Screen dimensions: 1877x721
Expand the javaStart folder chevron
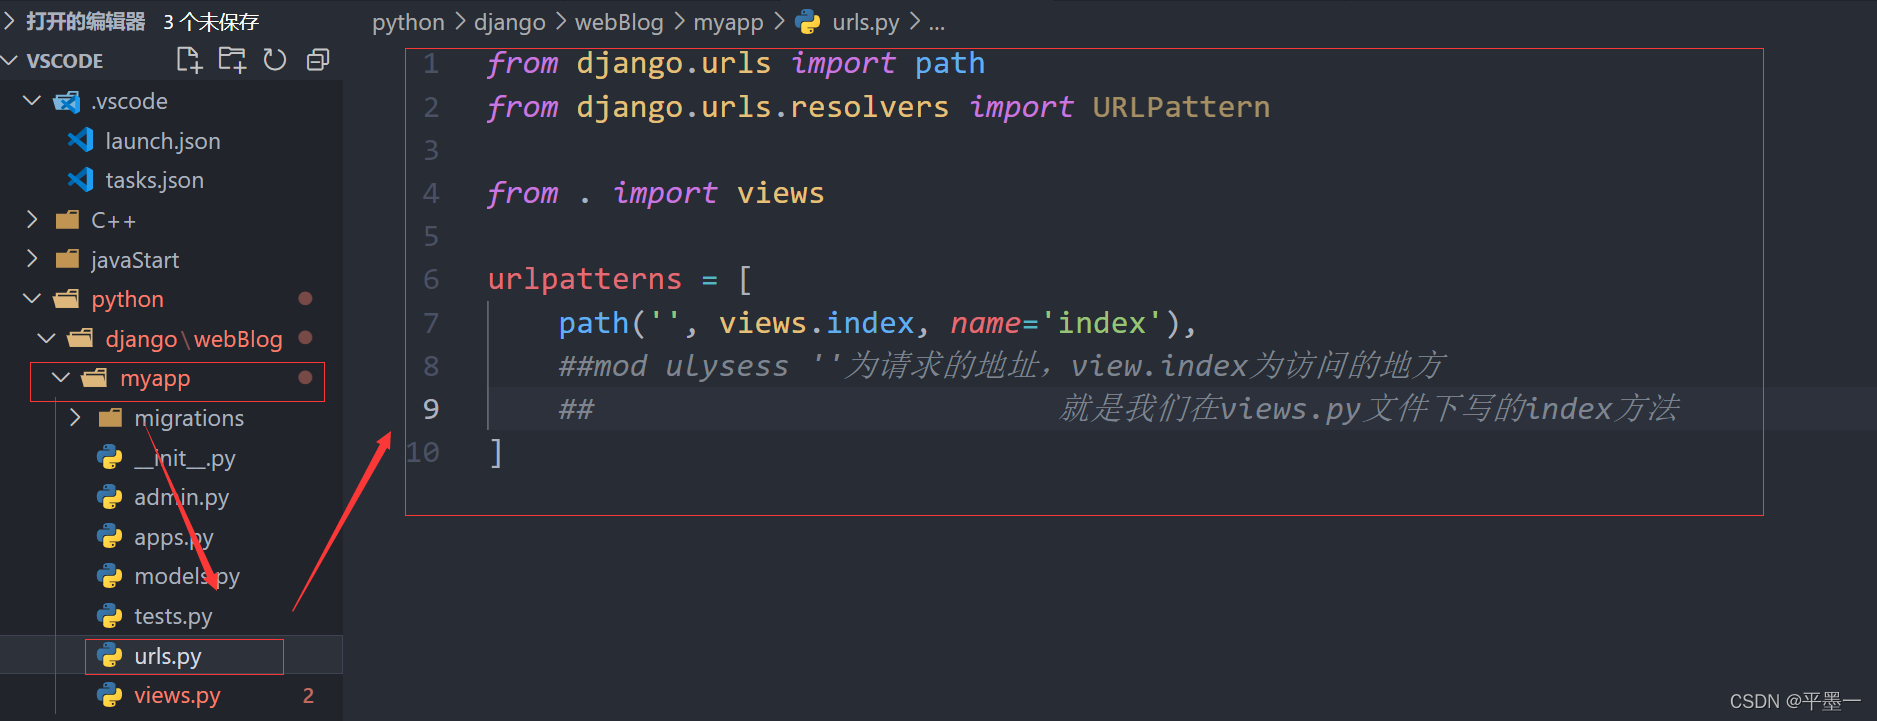click(x=32, y=259)
